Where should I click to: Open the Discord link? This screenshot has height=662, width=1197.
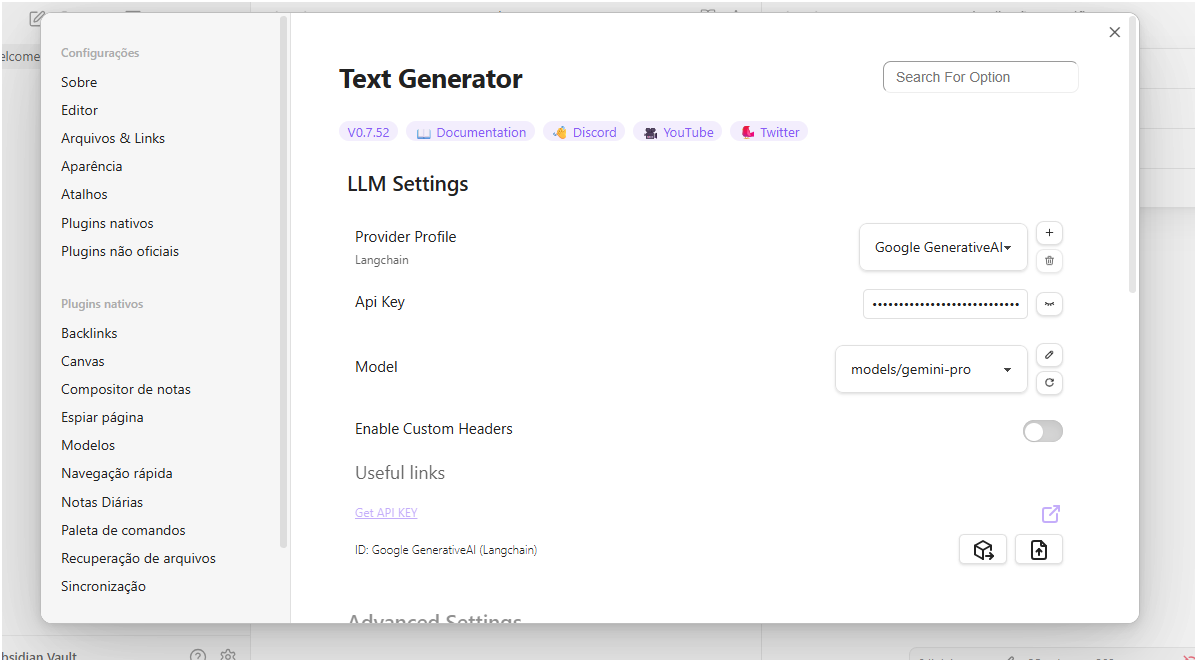pyautogui.click(x=584, y=132)
